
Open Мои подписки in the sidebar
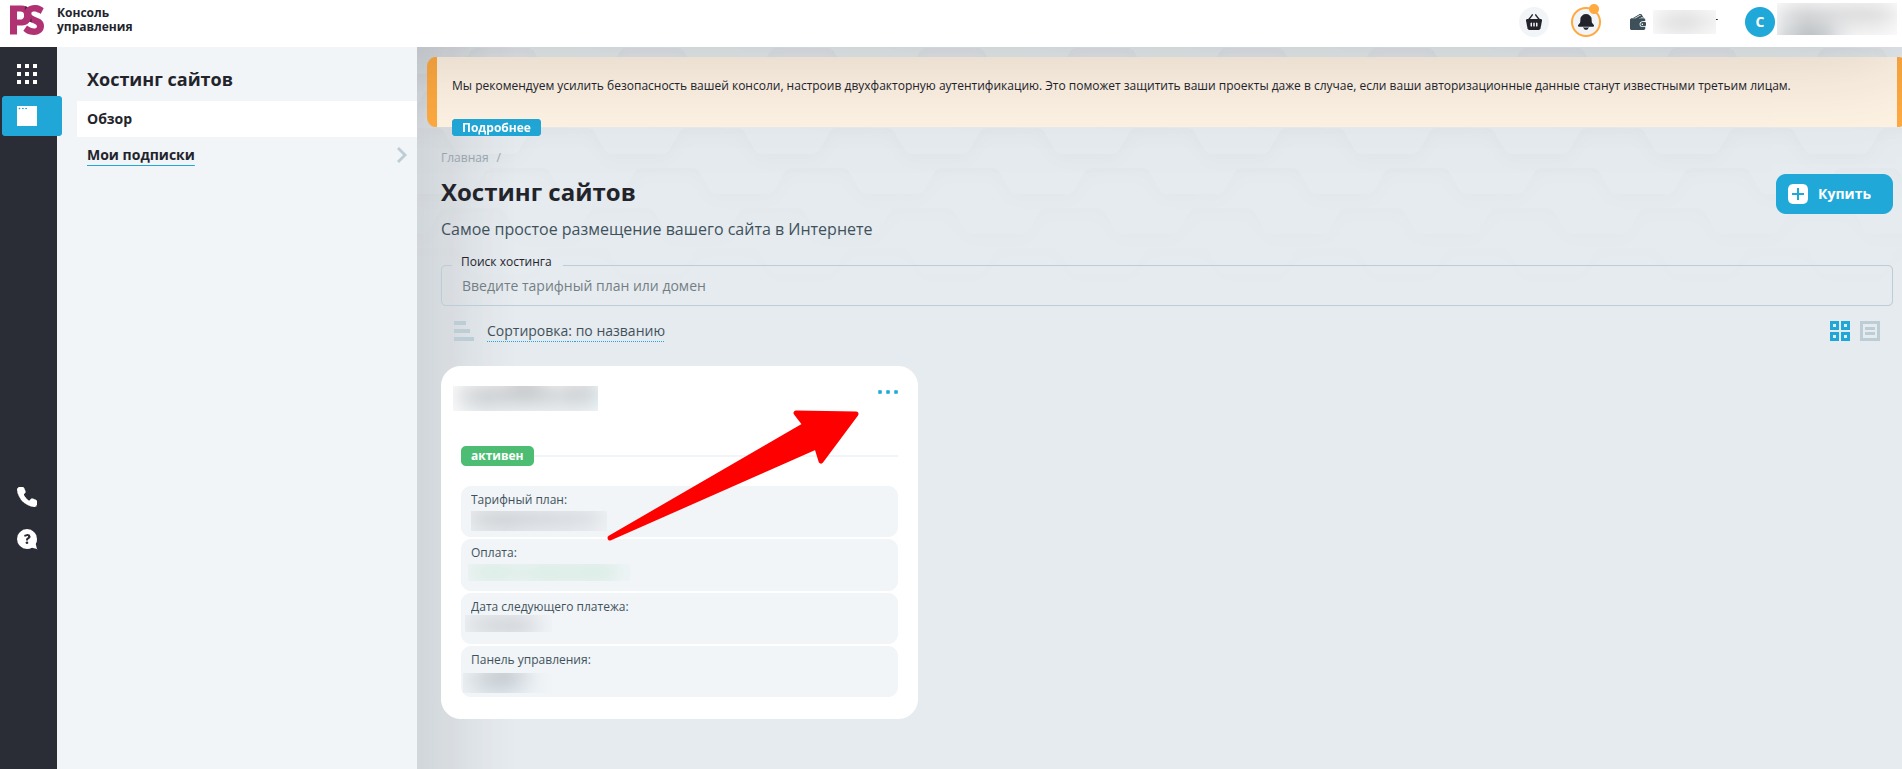pyautogui.click(x=141, y=155)
